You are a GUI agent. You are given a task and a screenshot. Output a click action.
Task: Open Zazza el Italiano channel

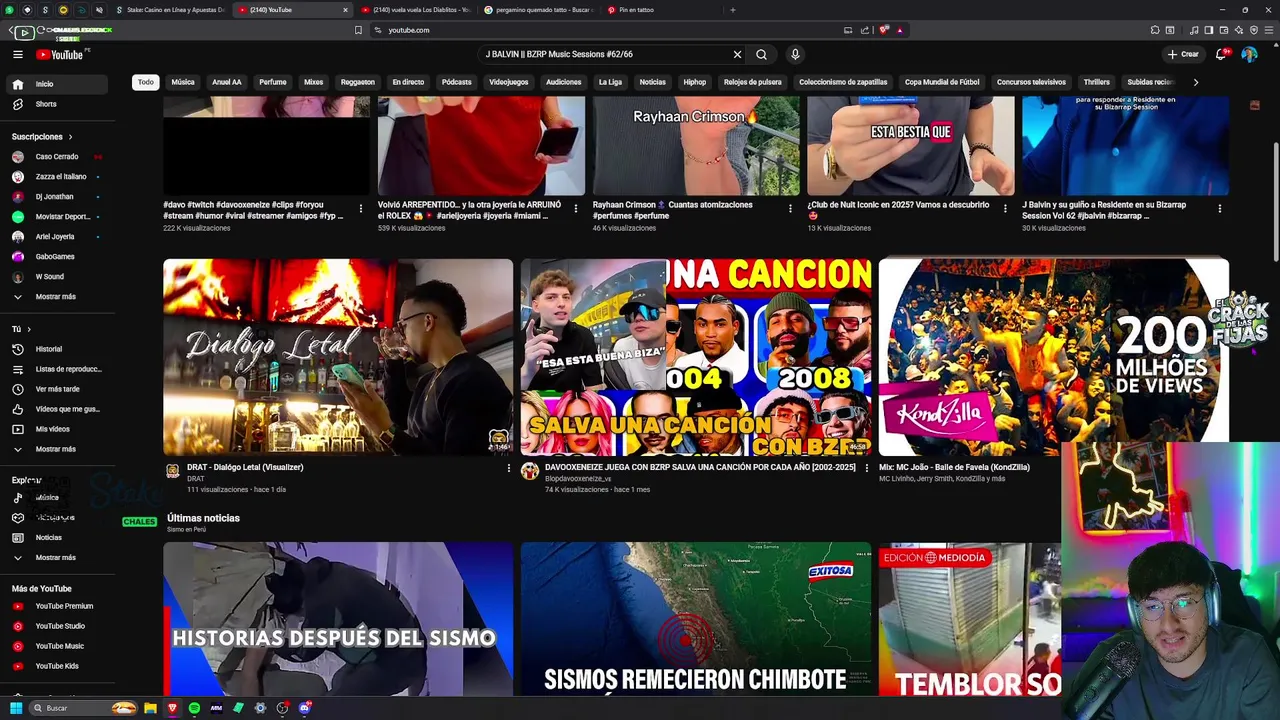pos(57,176)
